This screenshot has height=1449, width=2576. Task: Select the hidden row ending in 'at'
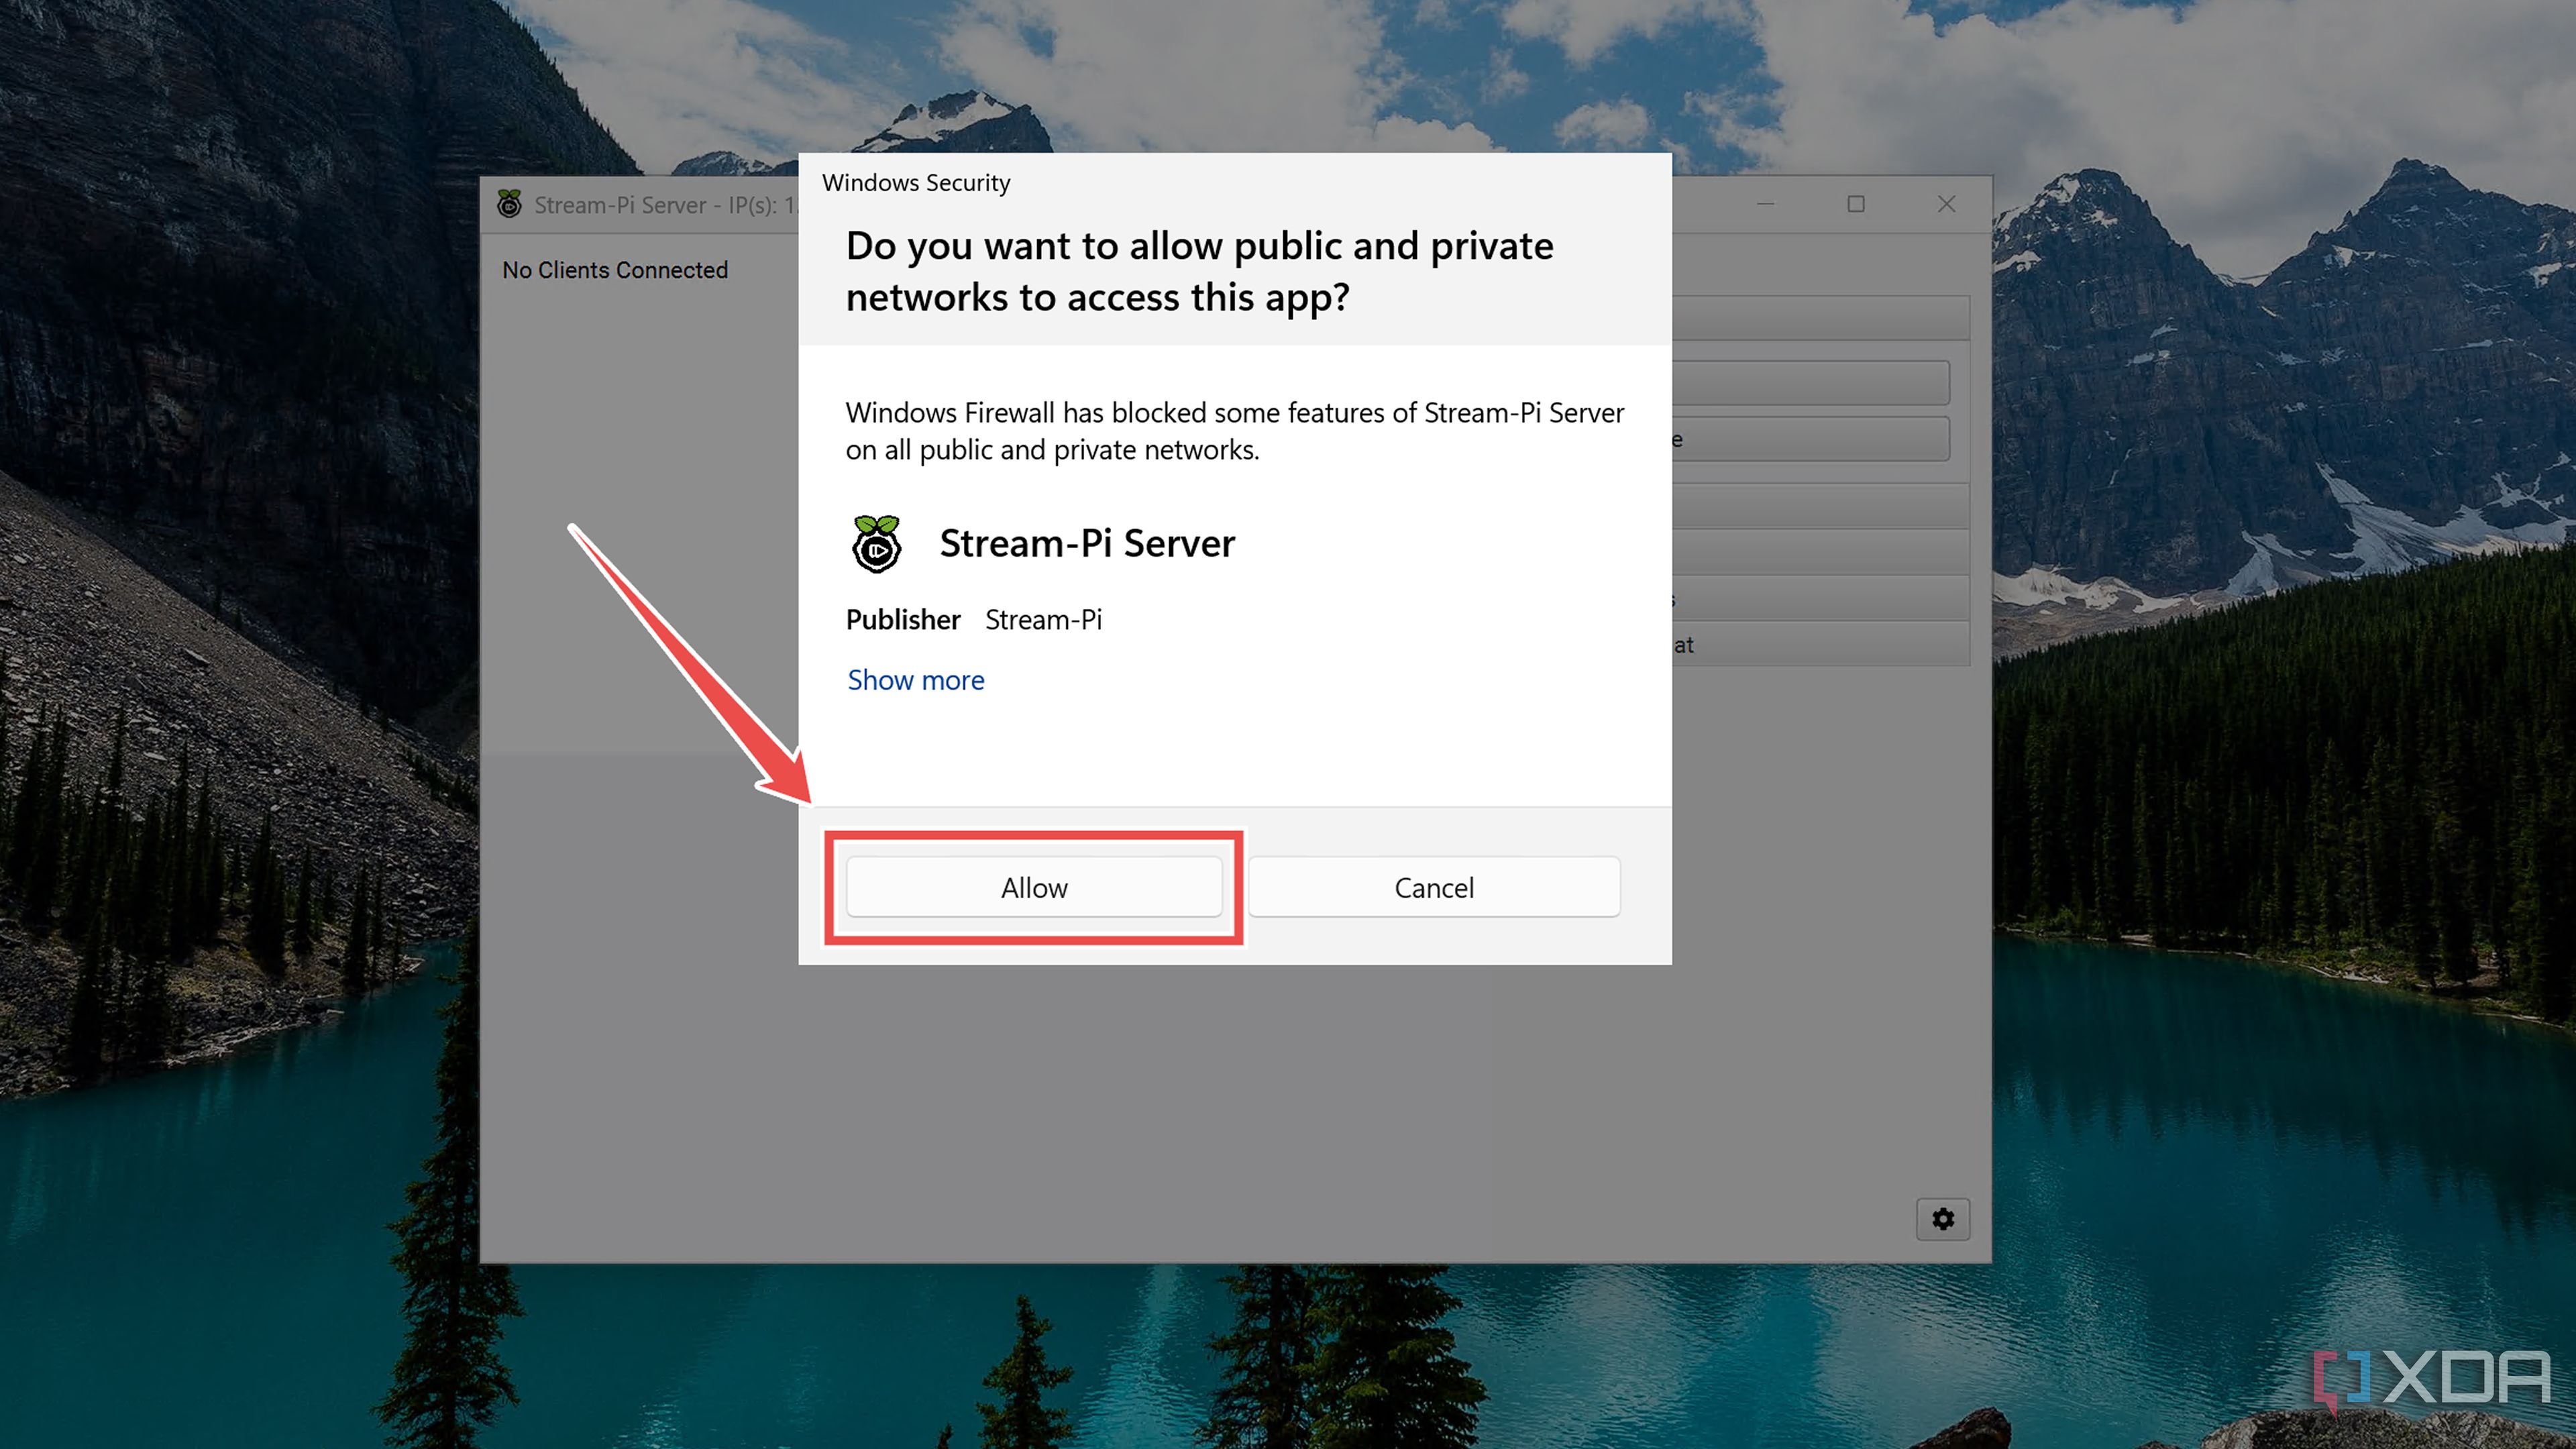point(1820,645)
